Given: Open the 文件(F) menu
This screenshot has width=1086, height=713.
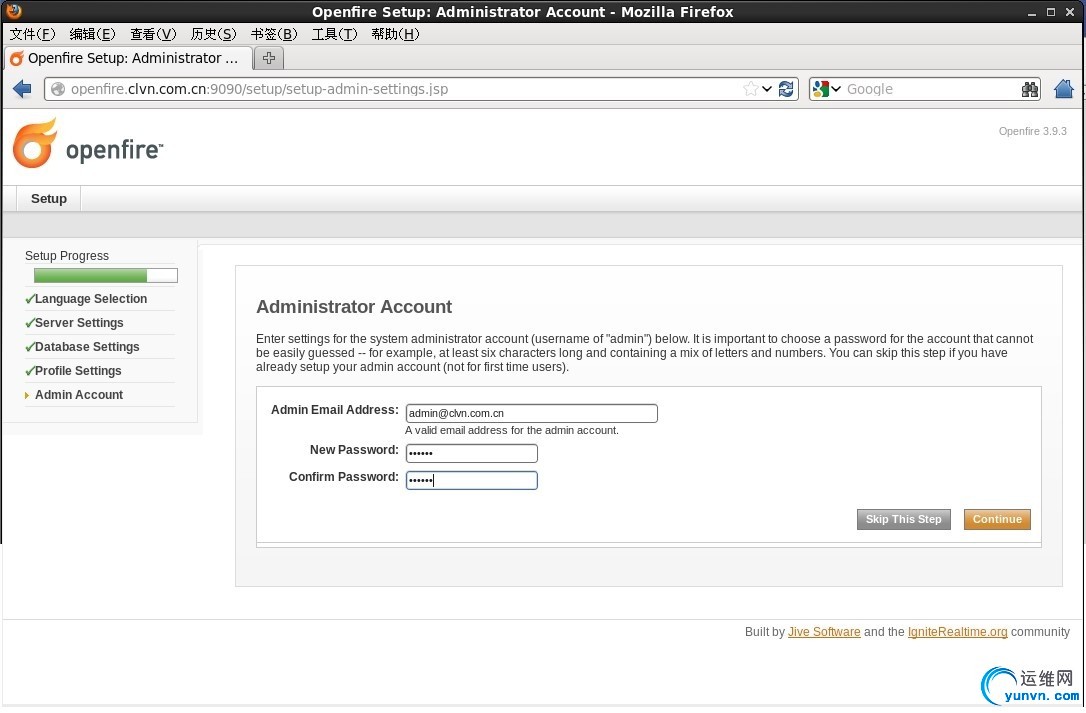Looking at the screenshot, I should [x=33, y=34].
